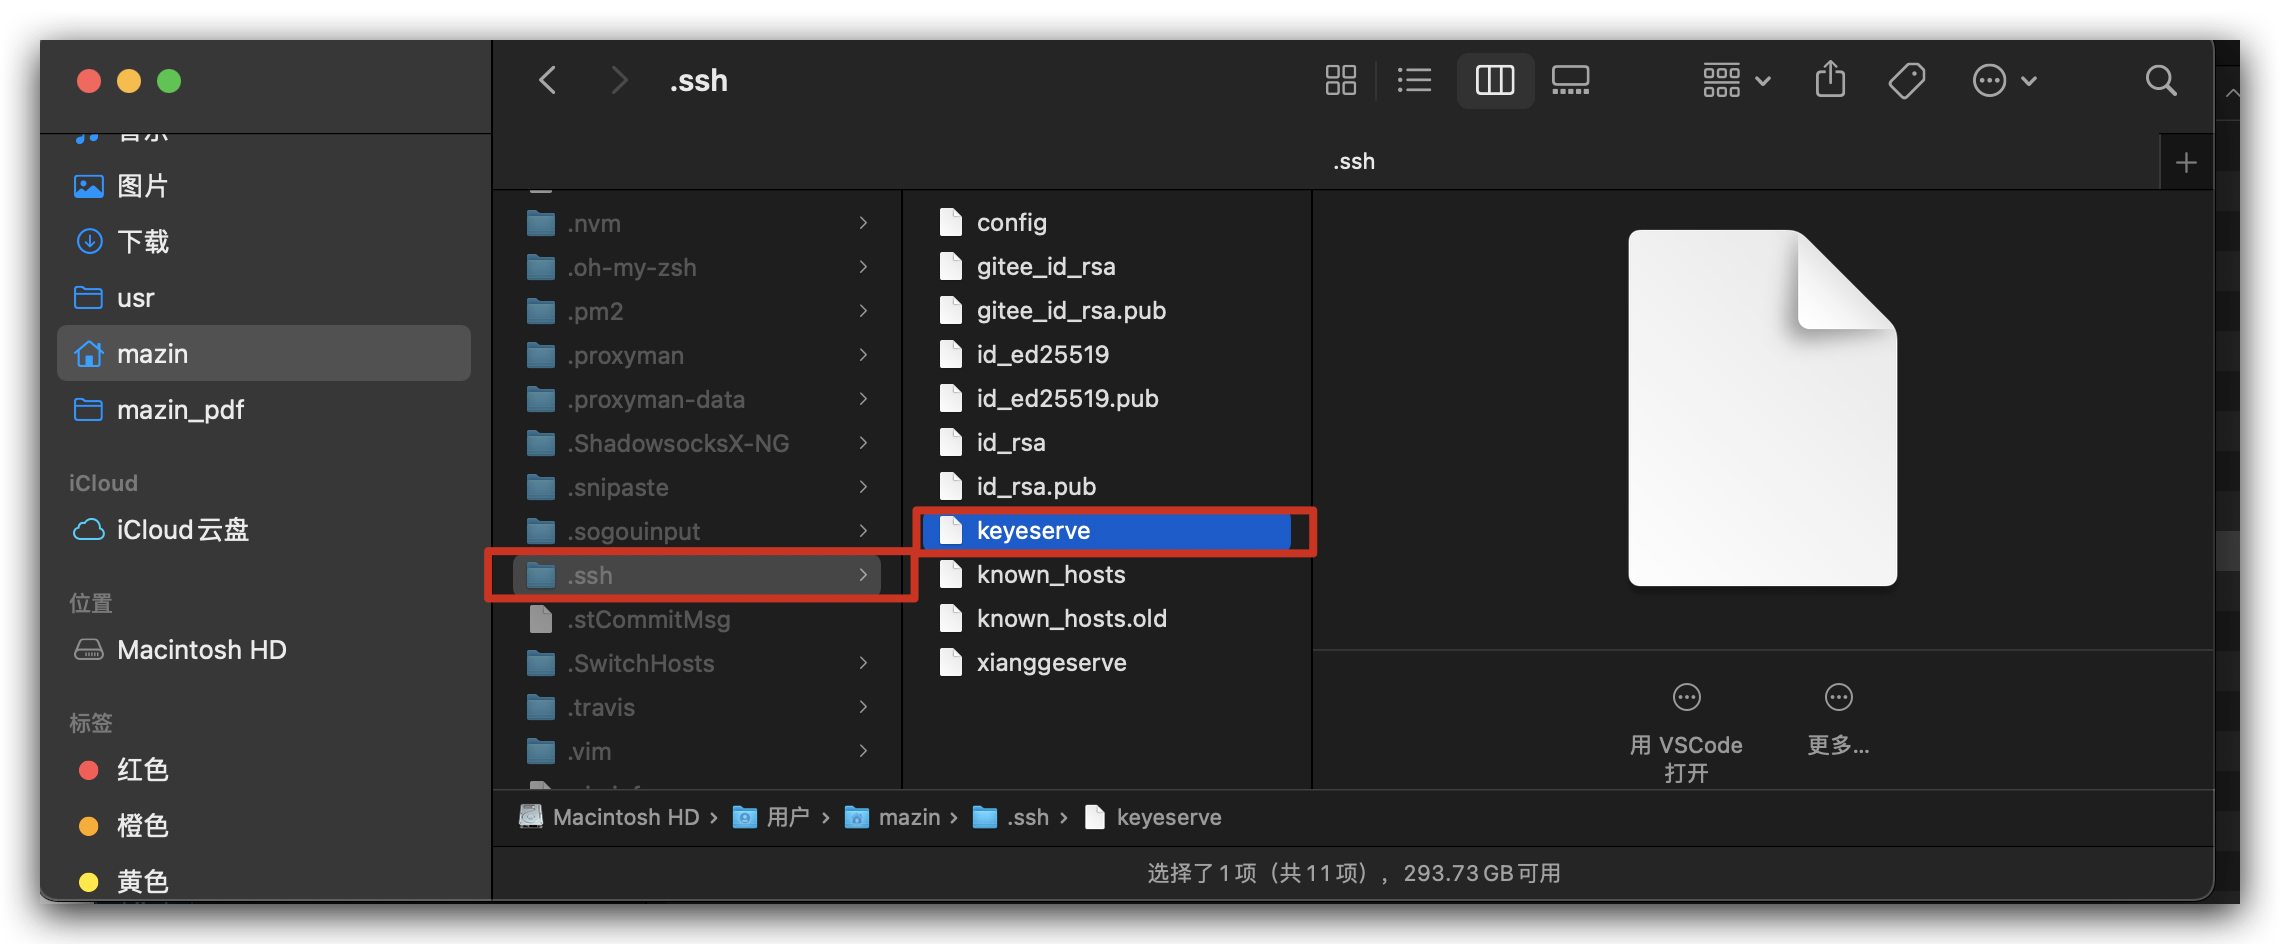The image size is (2280, 944).
Task: Select the .oh-my-zsh folder
Action: click(x=697, y=267)
